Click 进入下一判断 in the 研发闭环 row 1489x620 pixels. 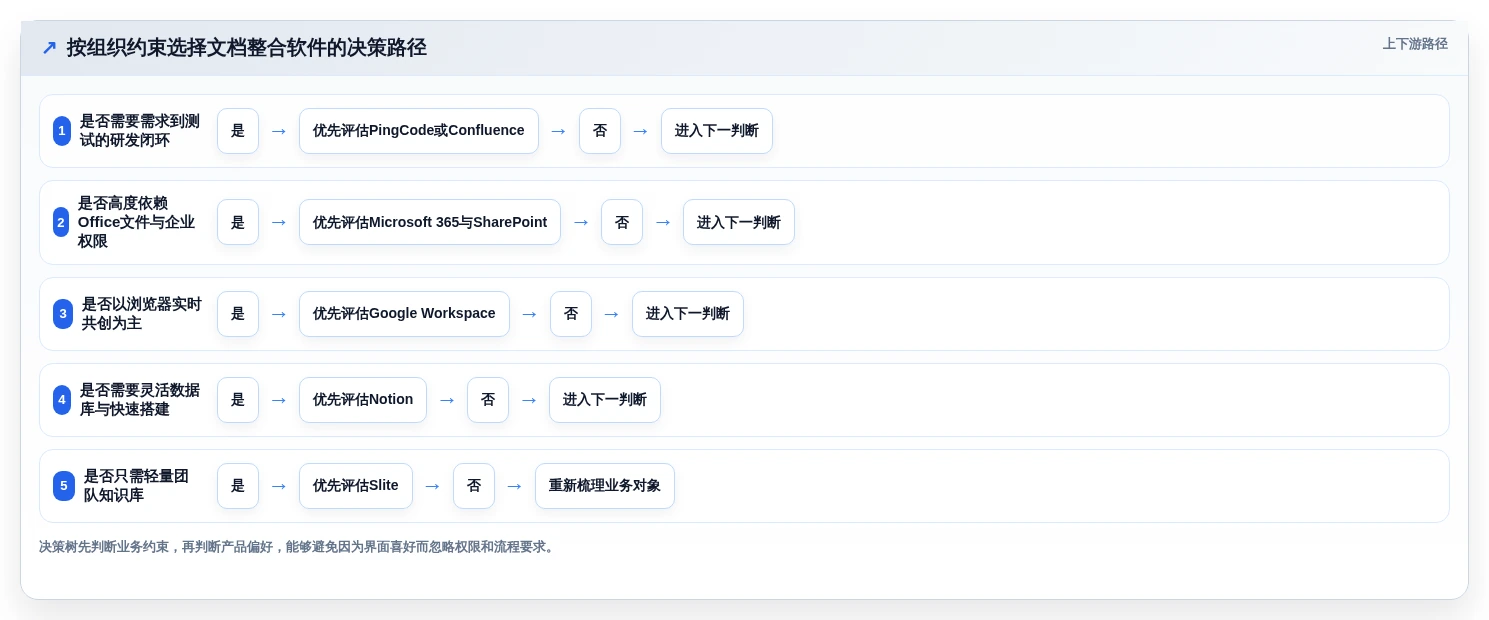click(717, 131)
